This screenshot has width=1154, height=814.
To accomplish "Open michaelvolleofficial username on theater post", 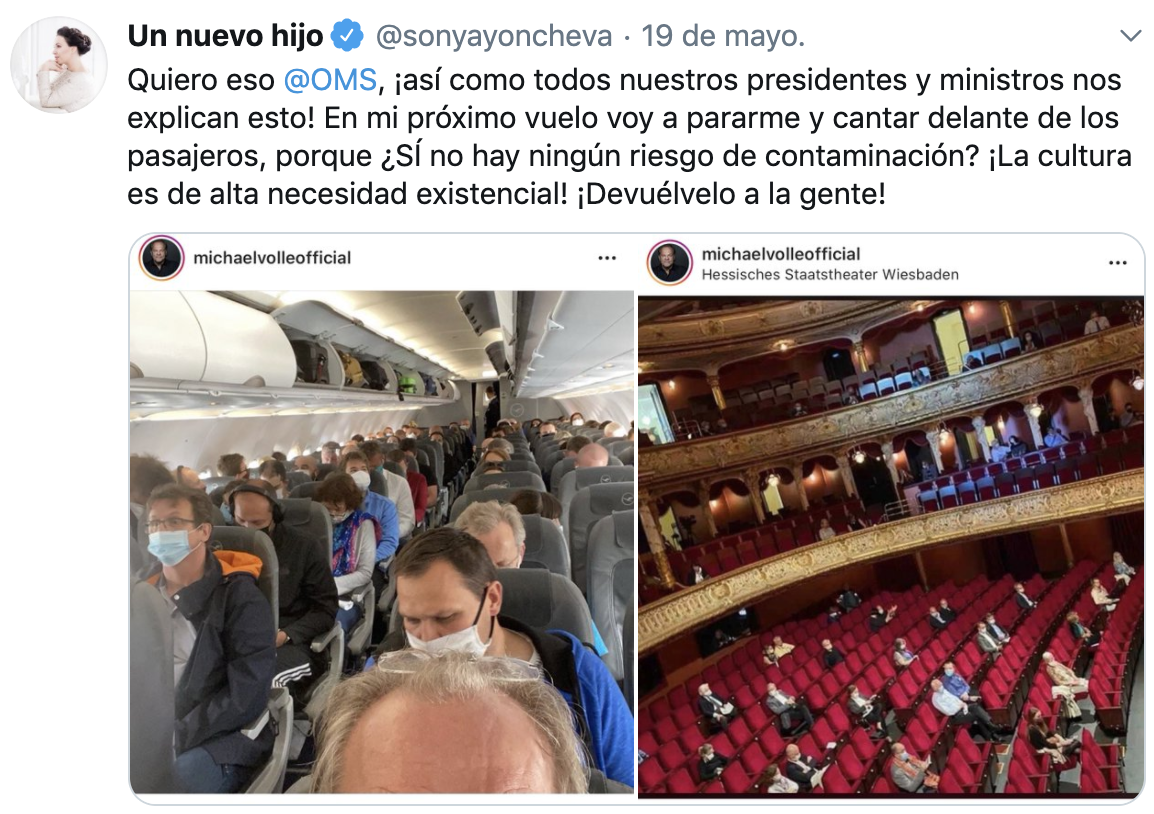I will tap(781, 254).
